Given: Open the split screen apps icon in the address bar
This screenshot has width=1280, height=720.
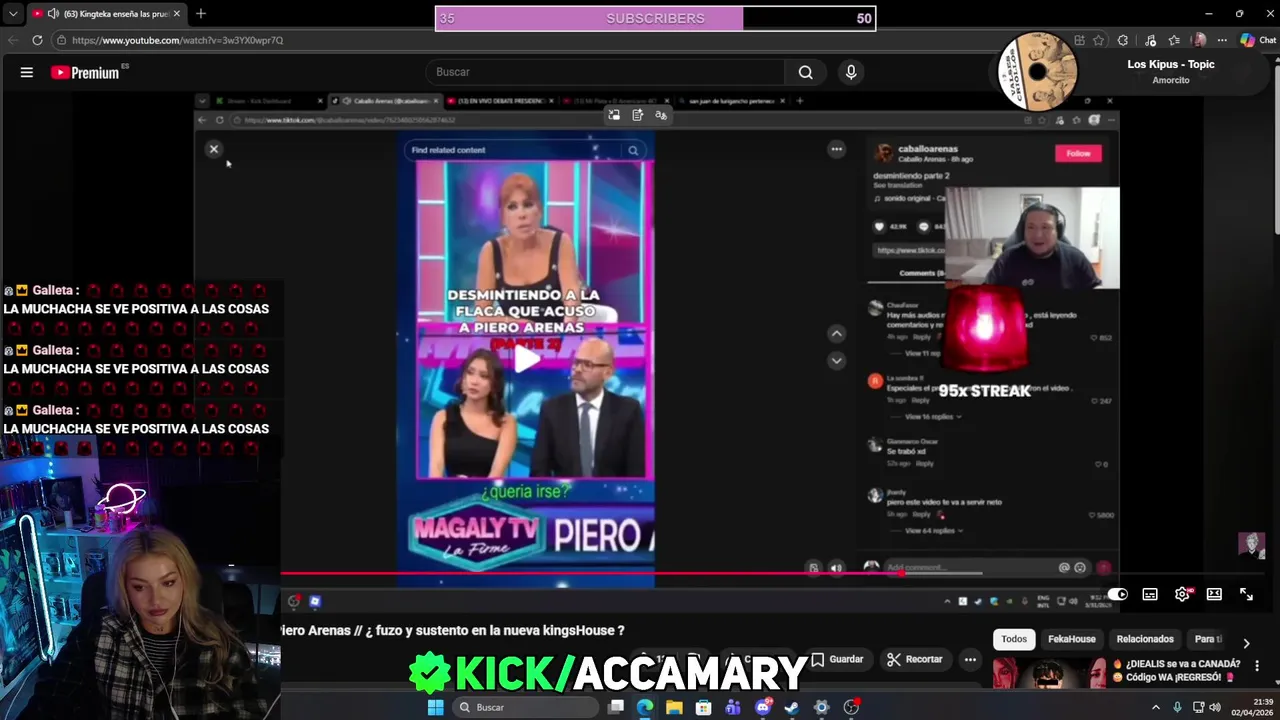Looking at the screenshot, I should coord(1079,40).
